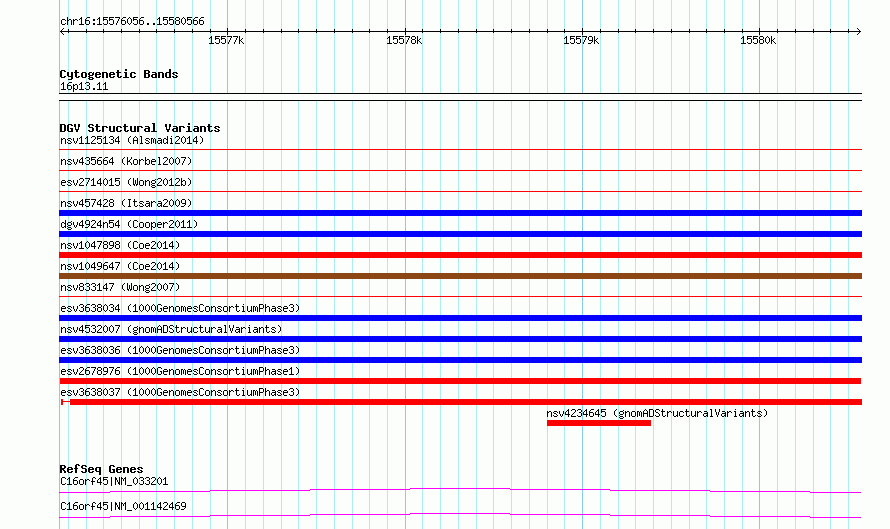This screenshot has height=529, width=890.
Task: Click the nsv1125134 (Alsmadi2014) variant label
Action: pos(132,140)
